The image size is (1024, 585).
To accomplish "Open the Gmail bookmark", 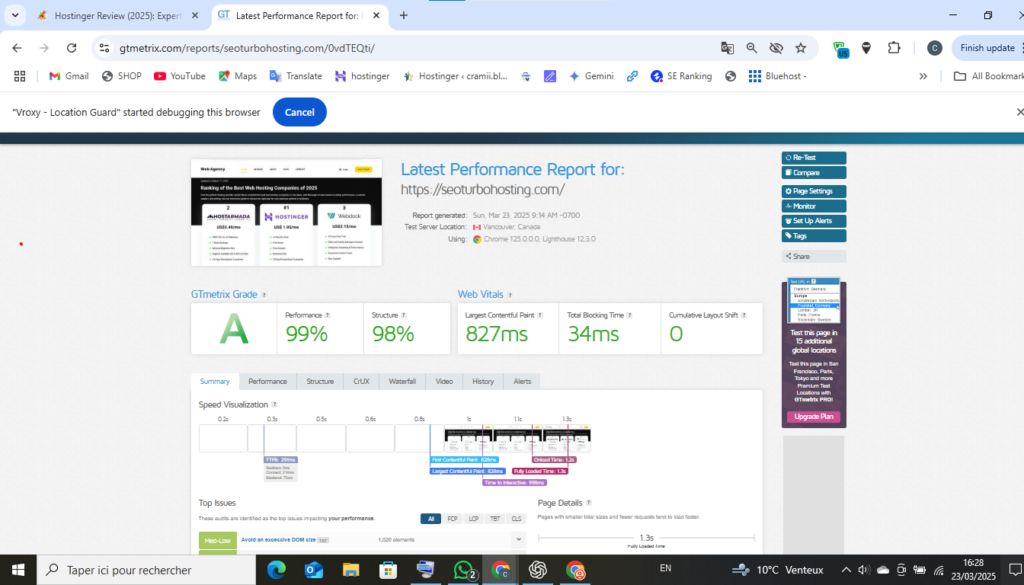I will coord(69,76).
